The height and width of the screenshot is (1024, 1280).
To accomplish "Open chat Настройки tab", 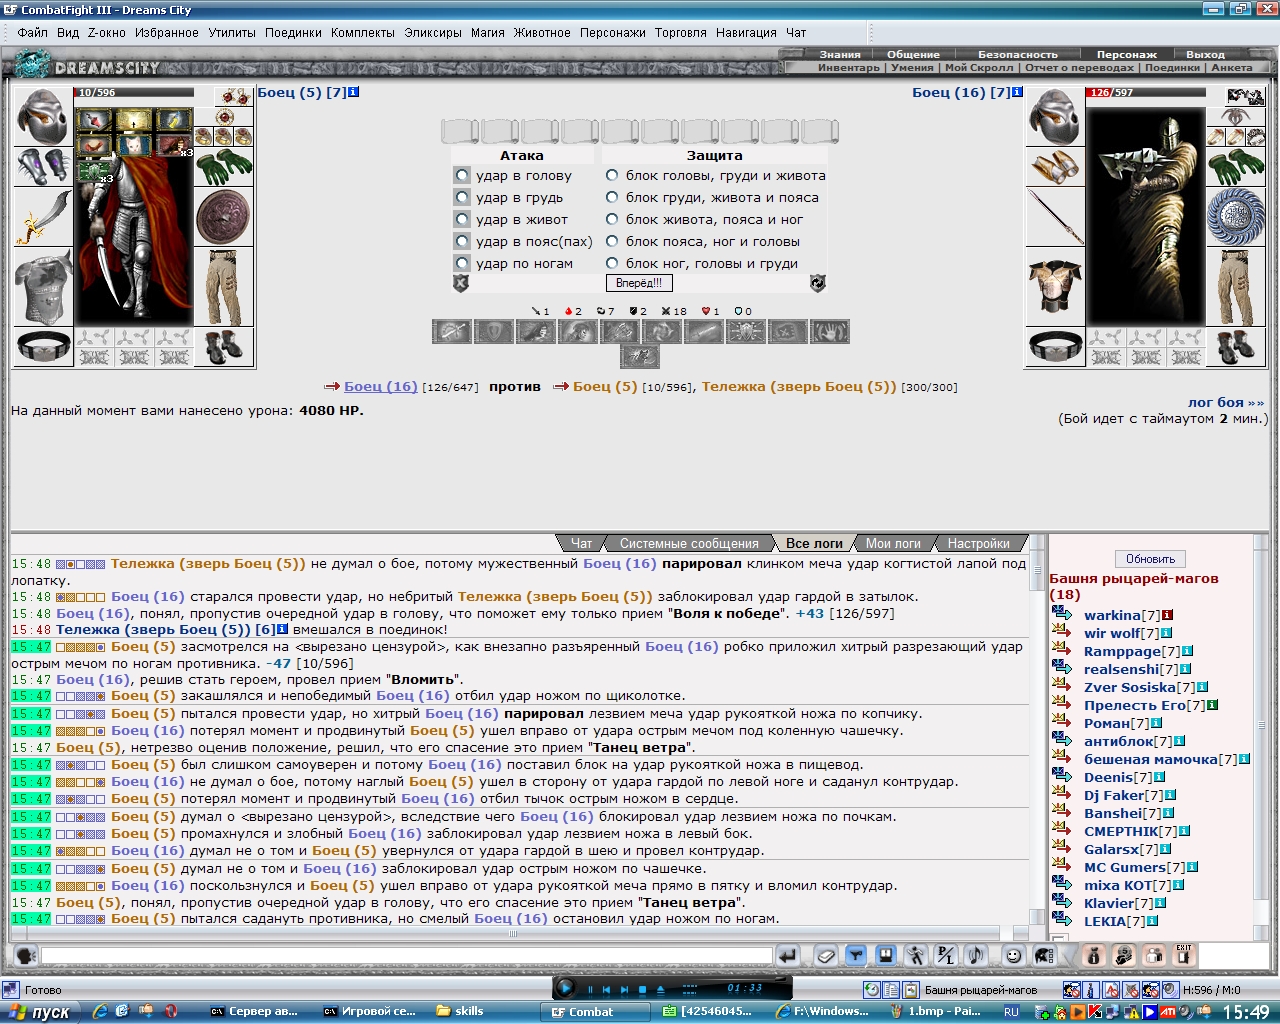I will coord(979,543).
